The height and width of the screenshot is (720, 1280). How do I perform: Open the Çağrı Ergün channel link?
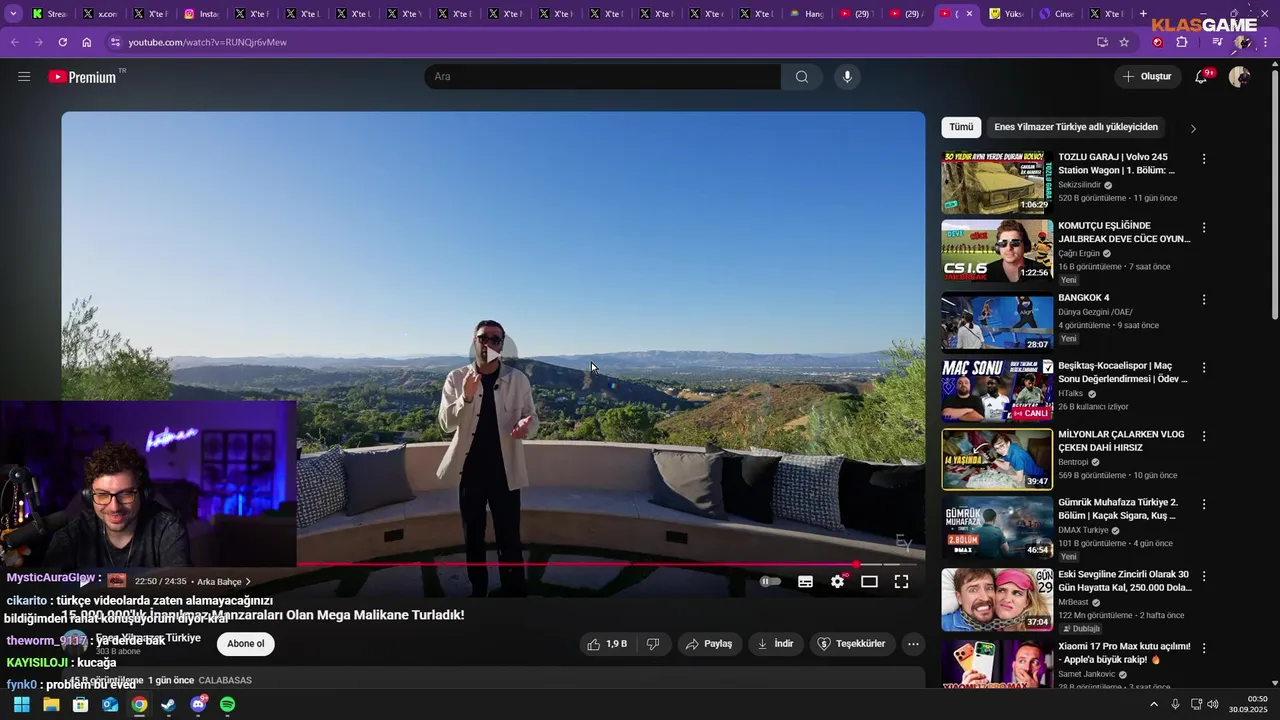1079,253
